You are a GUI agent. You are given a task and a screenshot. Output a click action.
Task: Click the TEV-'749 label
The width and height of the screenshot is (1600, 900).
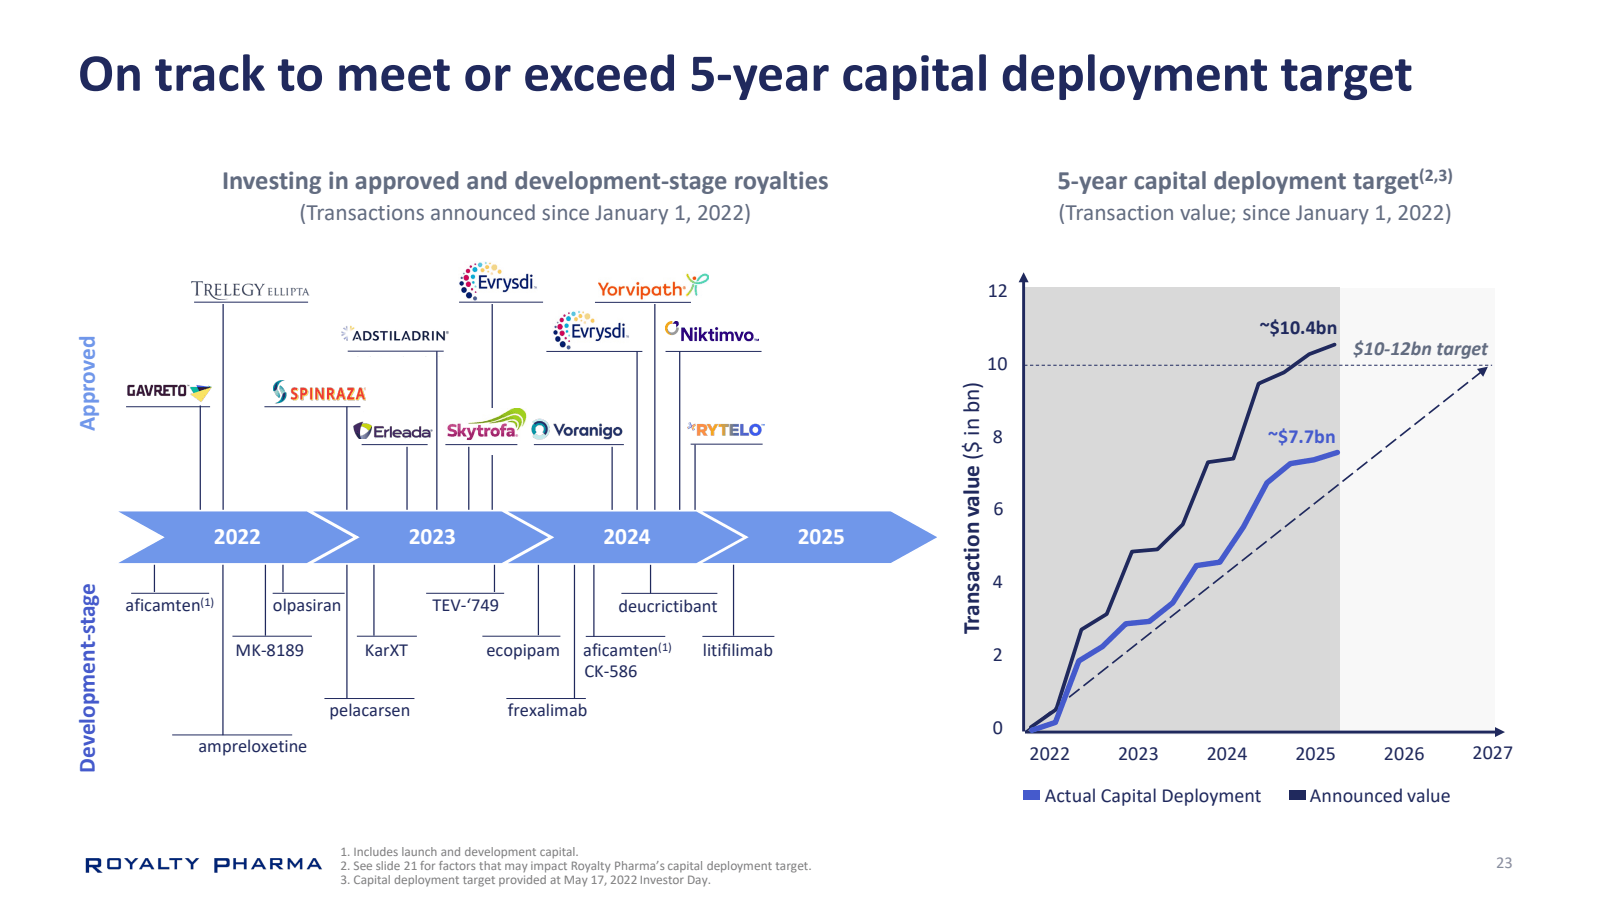pyautogui.click(x=465, y=605)
